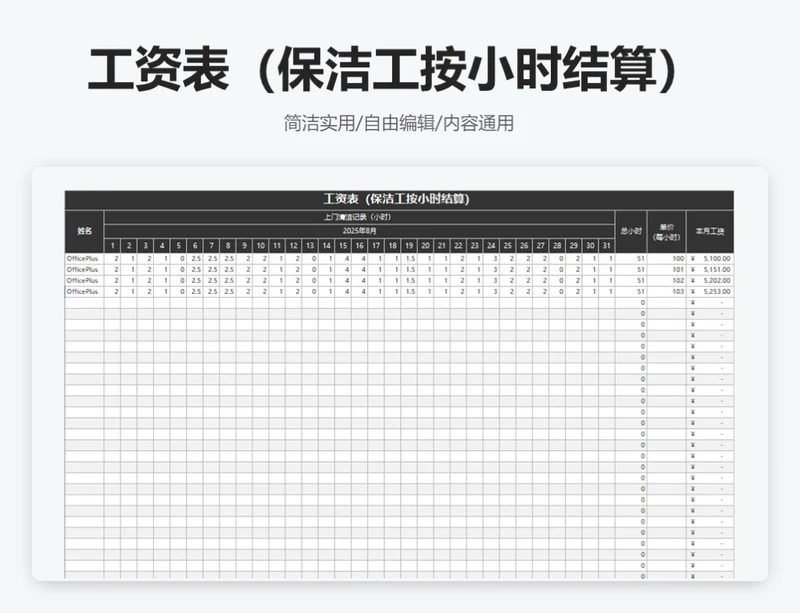The image size is (800, 613).
Task: Click day 23 column header
Action: click(x=475, y=246)
